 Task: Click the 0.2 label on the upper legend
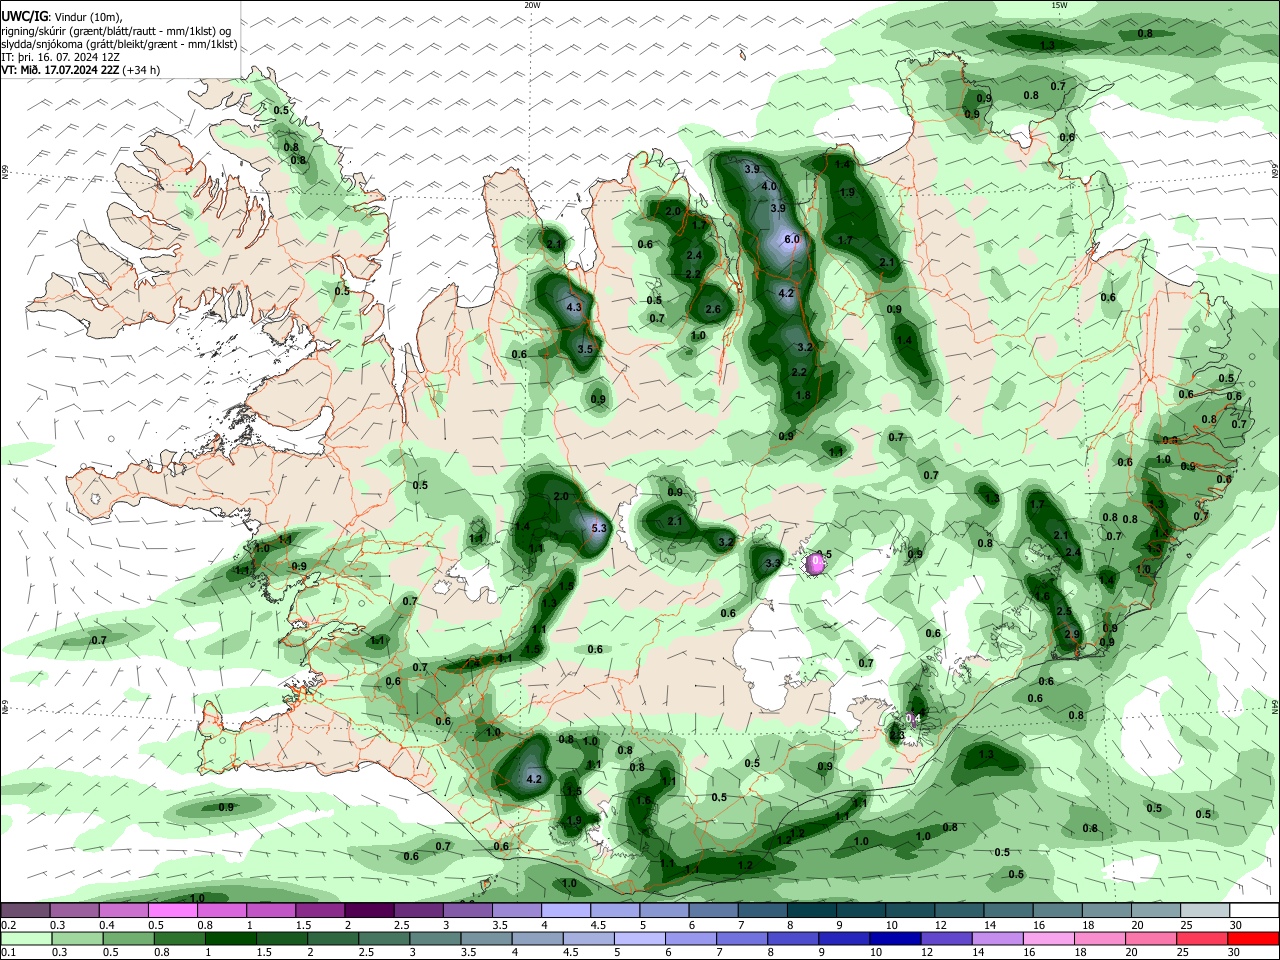pyautogui.click(x=8, y=925)
